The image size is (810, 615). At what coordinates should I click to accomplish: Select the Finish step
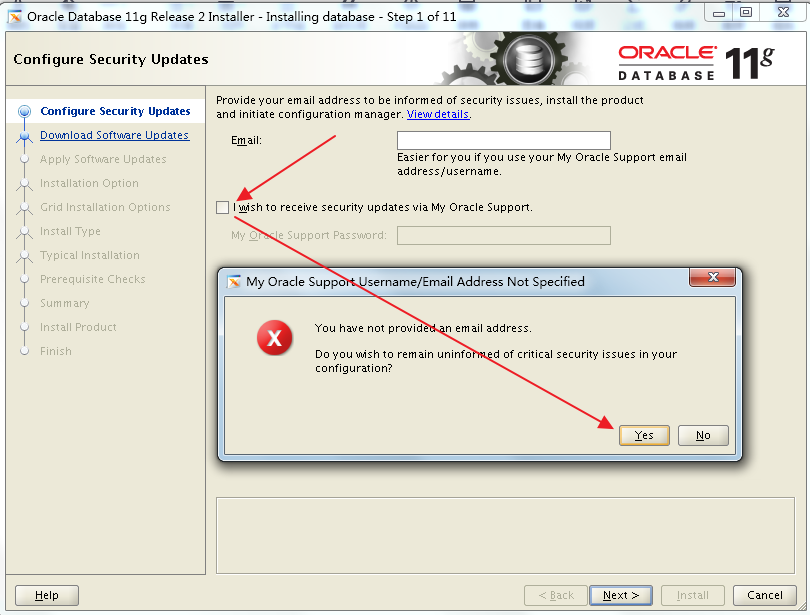coord(56,351)
